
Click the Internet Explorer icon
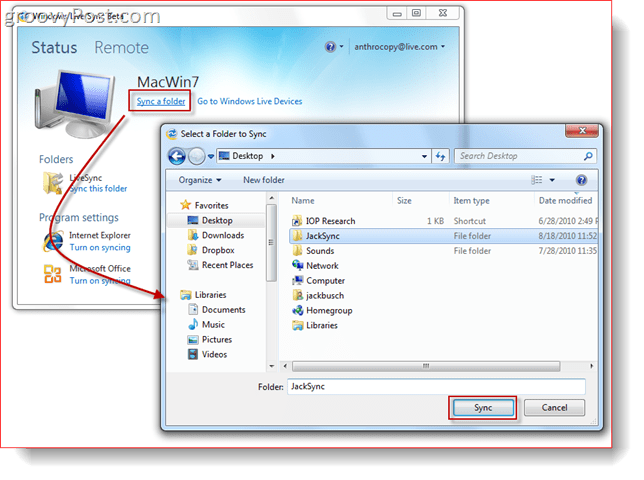pyautogui.click(x=53, y=241)
